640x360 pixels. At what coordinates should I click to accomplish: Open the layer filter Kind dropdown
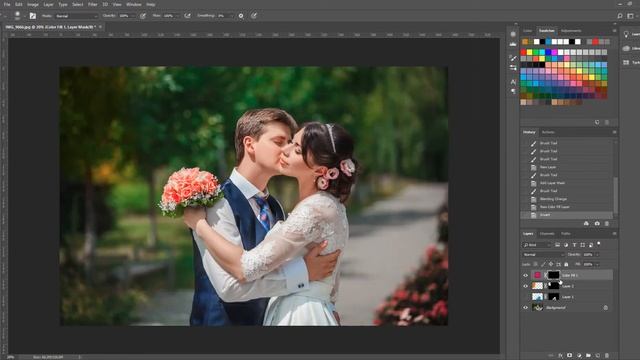pyautogui.click(x=537, y=245)
